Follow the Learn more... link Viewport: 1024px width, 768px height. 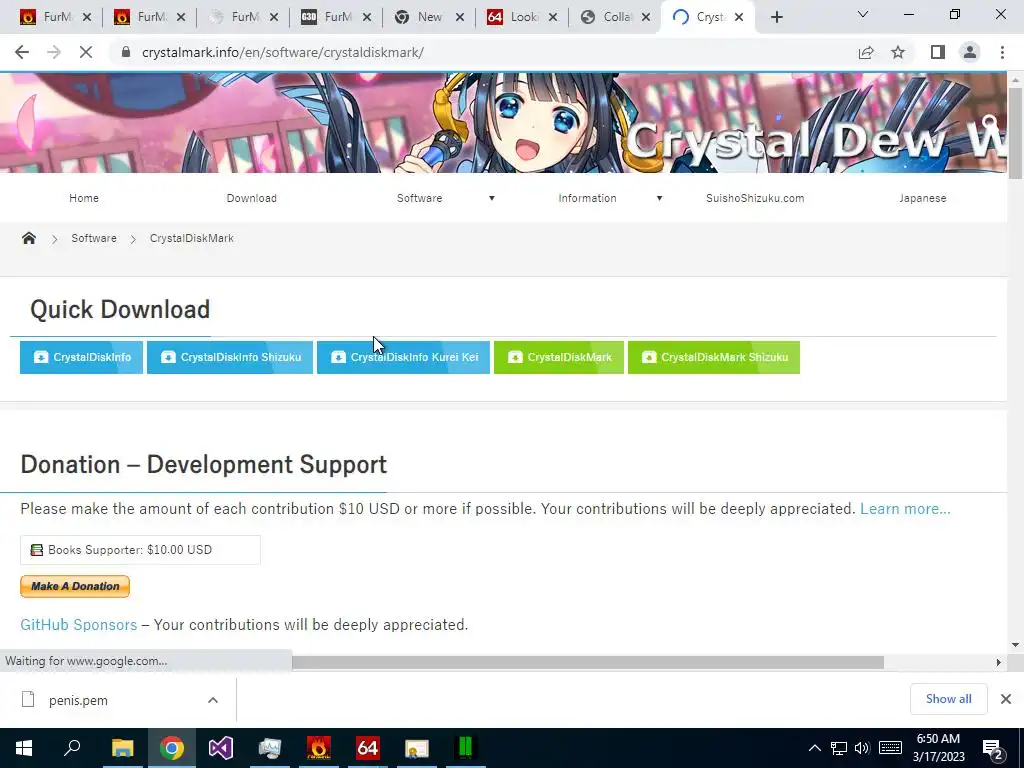coord(905,509)
